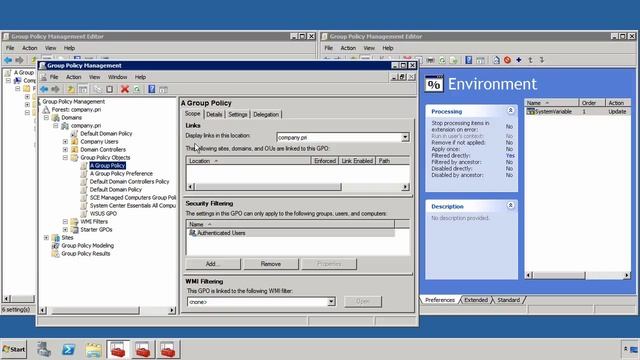
Task: Click the Remove button in Security Filtering
Action: click(271, 264)
